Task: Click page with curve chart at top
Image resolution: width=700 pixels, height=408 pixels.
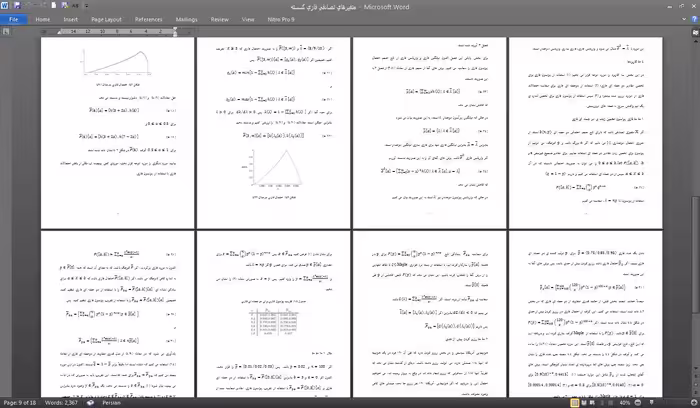Action: 117,133
